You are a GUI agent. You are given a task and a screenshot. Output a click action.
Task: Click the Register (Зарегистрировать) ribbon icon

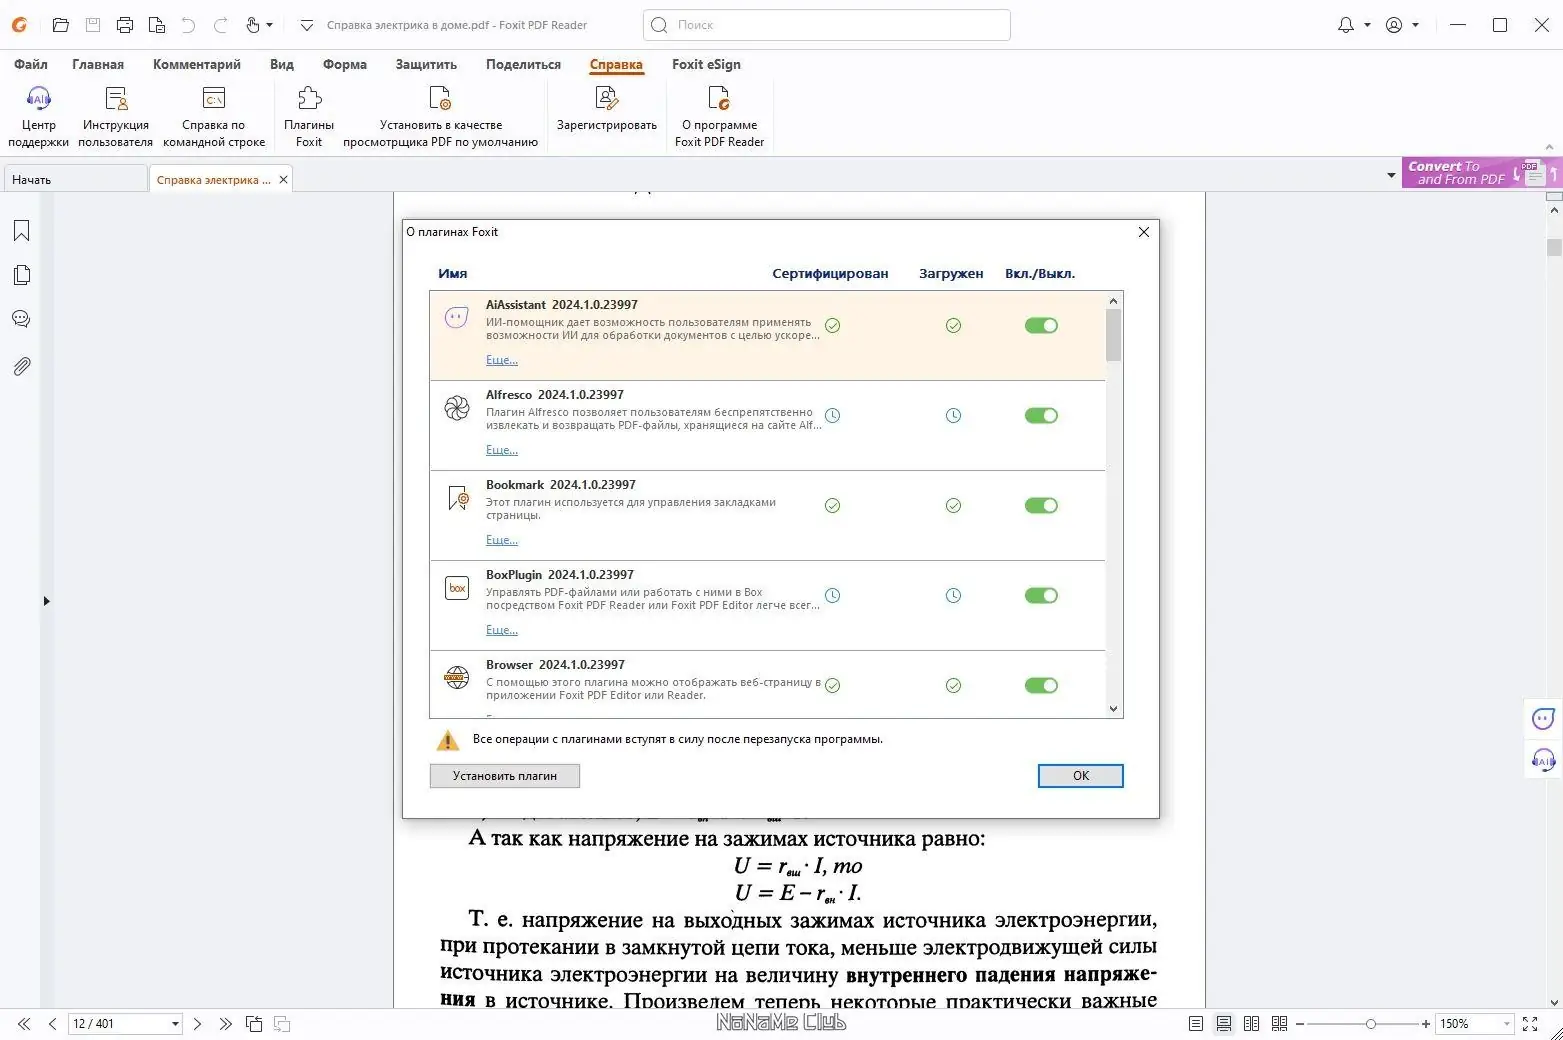pos(607,110)
